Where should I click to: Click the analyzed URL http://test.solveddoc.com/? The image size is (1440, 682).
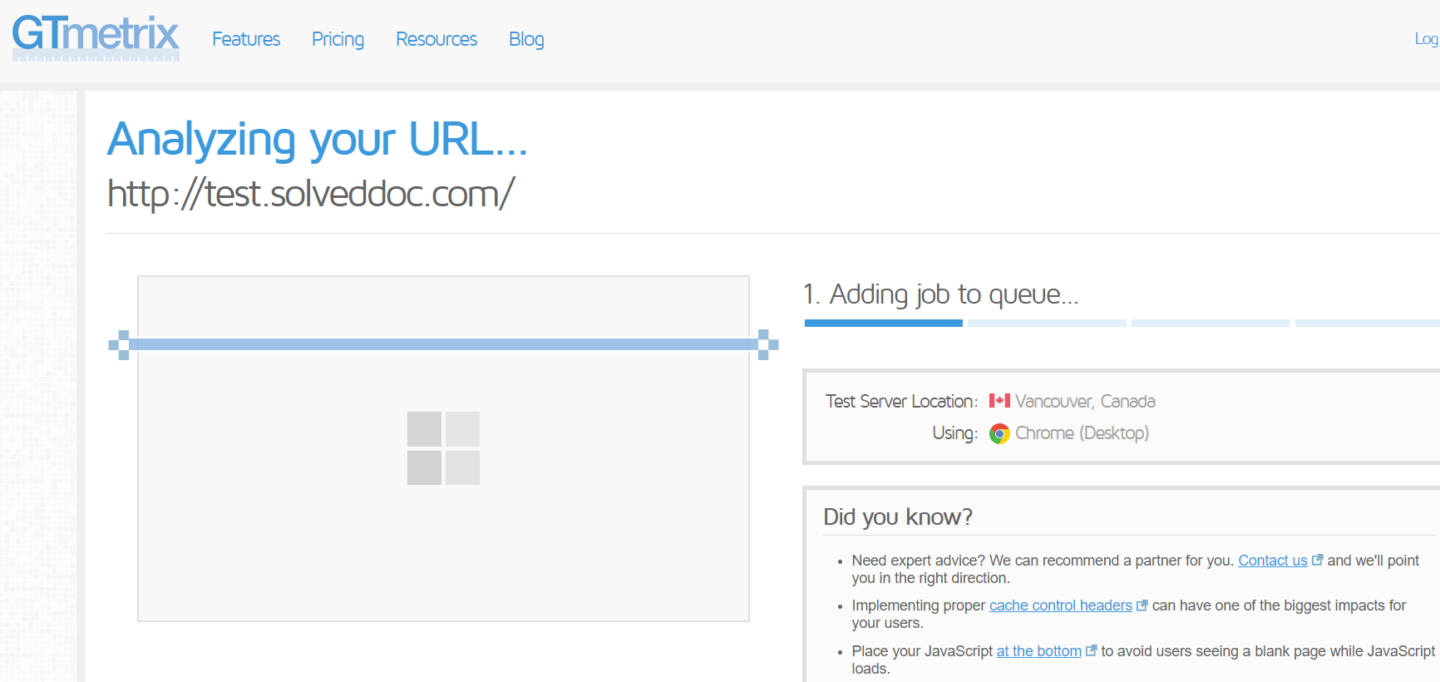[x=311, y=193]
